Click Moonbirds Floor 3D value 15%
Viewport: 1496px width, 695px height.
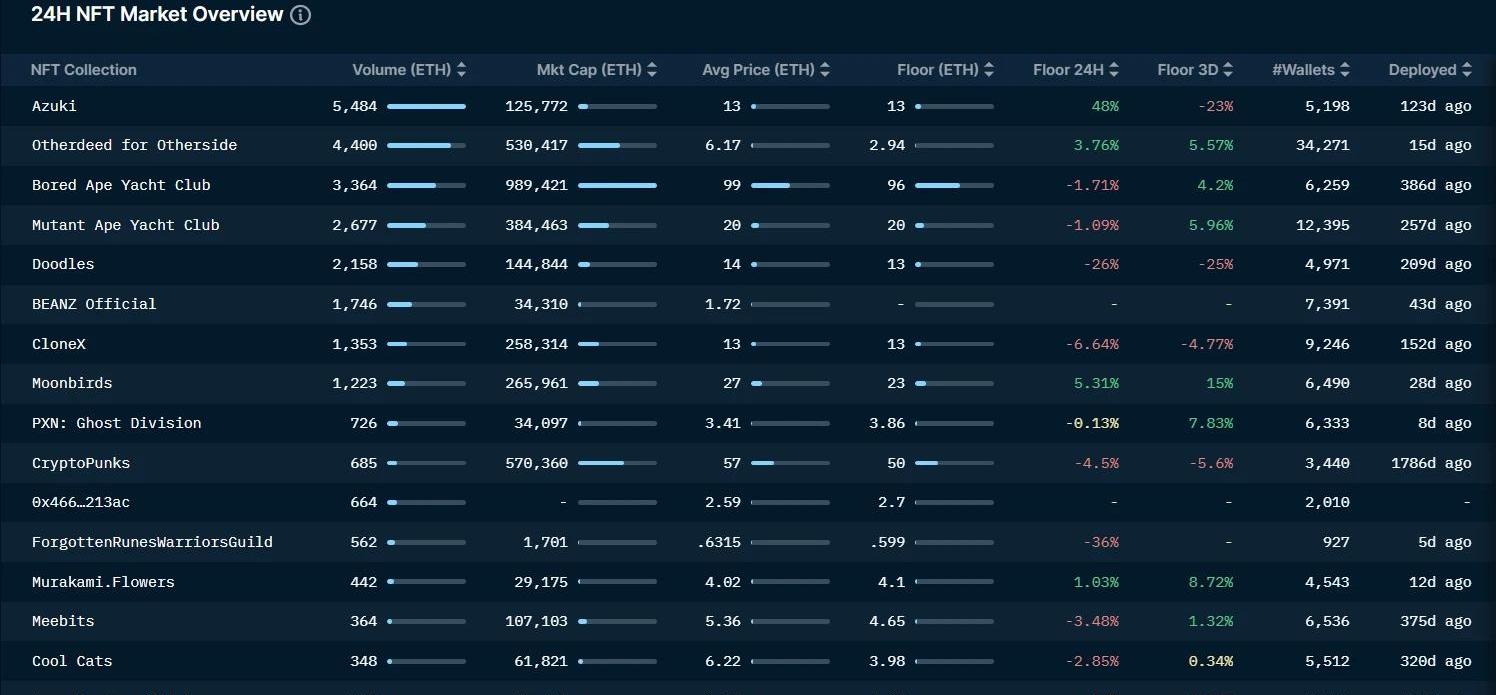(x=1220, y=383)
